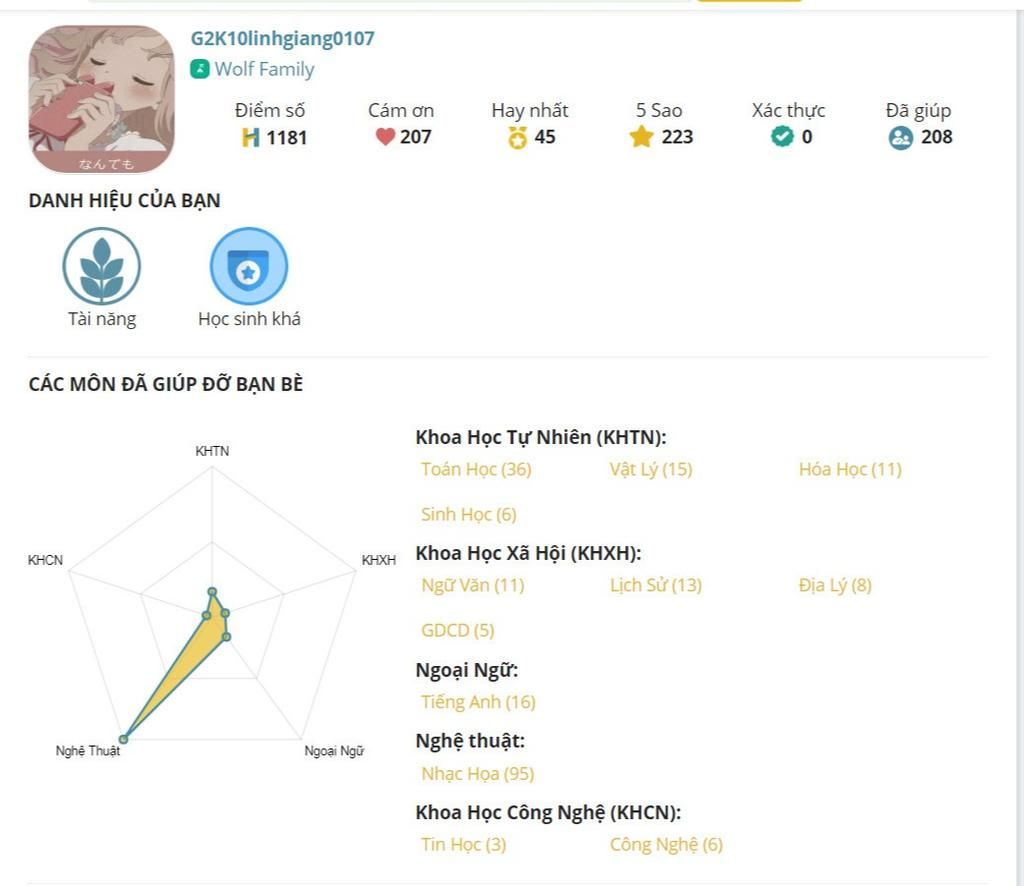Image resolution: width=1024 pixels, height=886 pixels.
Task: Click the gold star 5 Sao icon
Action: pos(641,136)
